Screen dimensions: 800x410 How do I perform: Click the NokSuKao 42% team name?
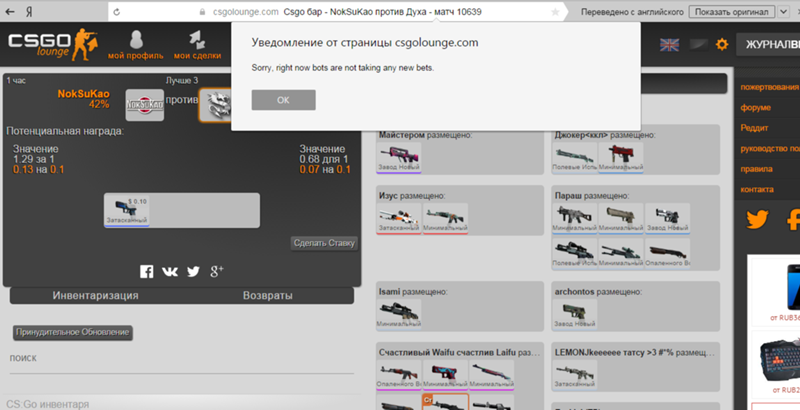click(84, 99)
